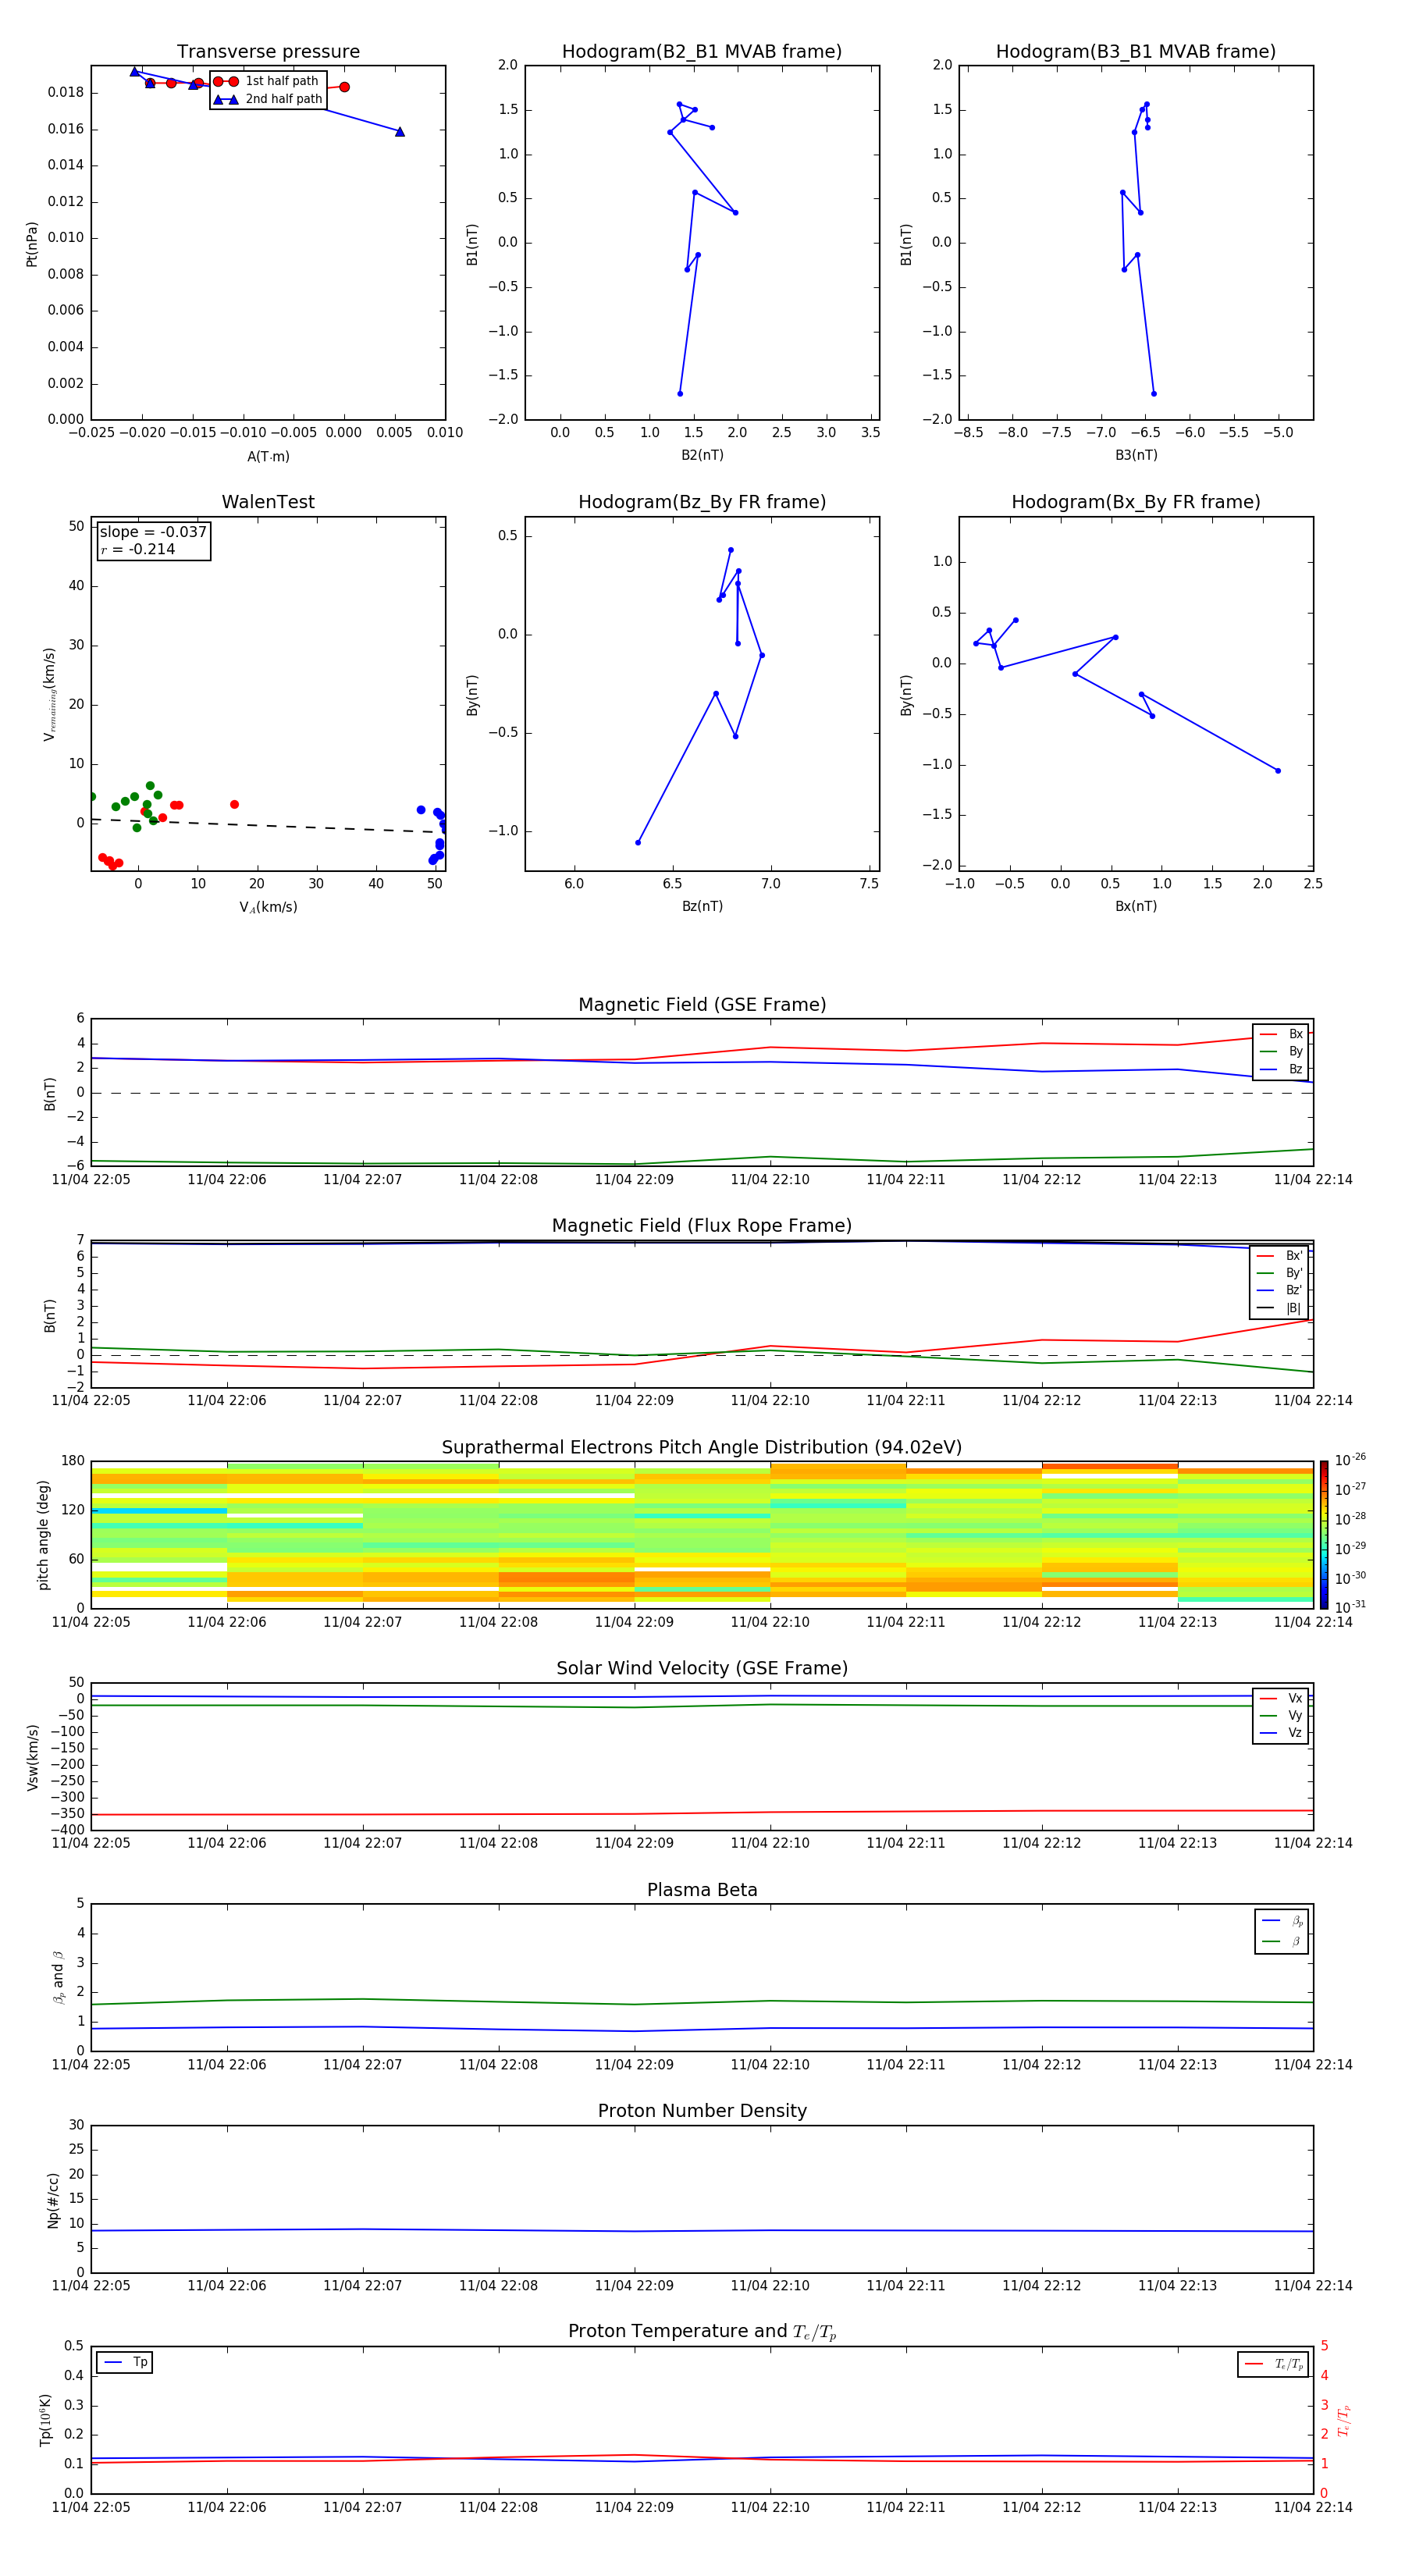This screenshot has height=2576, width=1405.
Task: Click the "Hodogram(Bz_By FR frame)" title
Action: pyautogui.click(x=702, y=502)
